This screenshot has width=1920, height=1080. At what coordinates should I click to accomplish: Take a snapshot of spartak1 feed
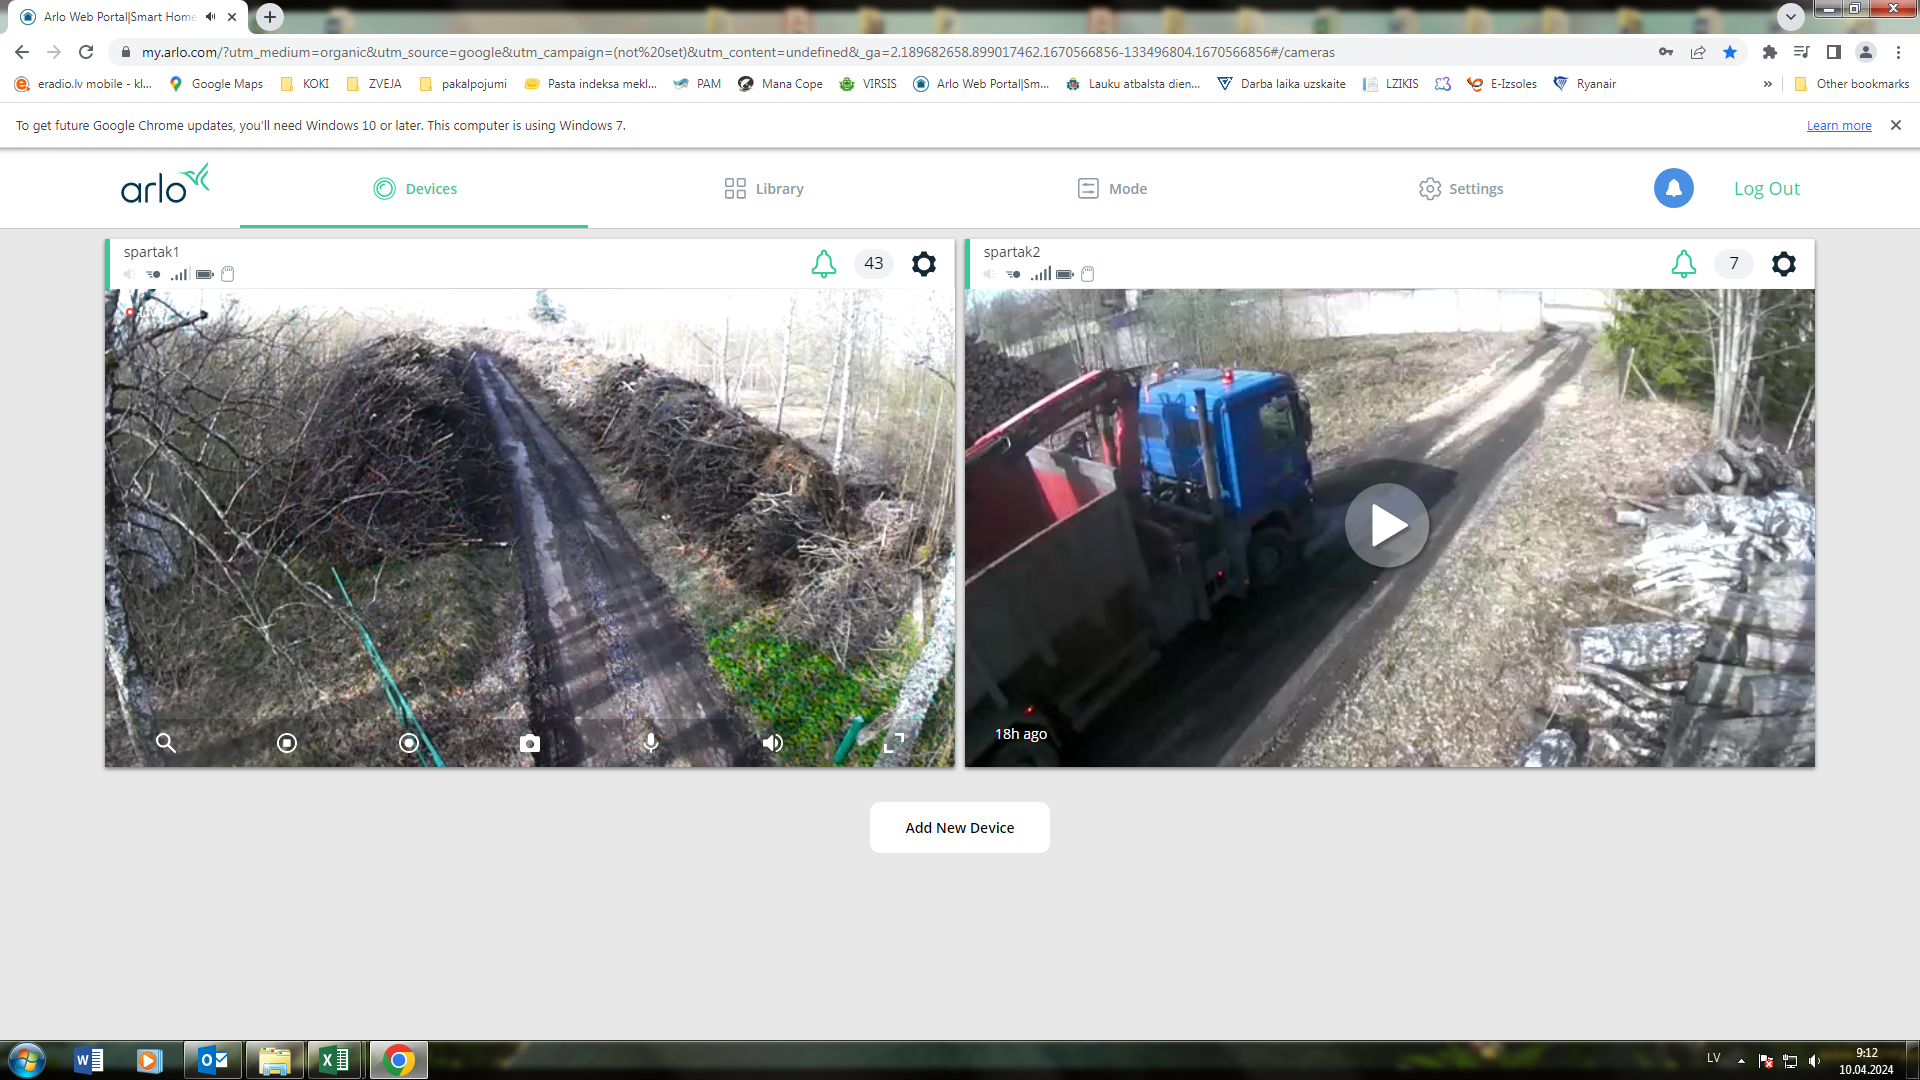(530, 743)
